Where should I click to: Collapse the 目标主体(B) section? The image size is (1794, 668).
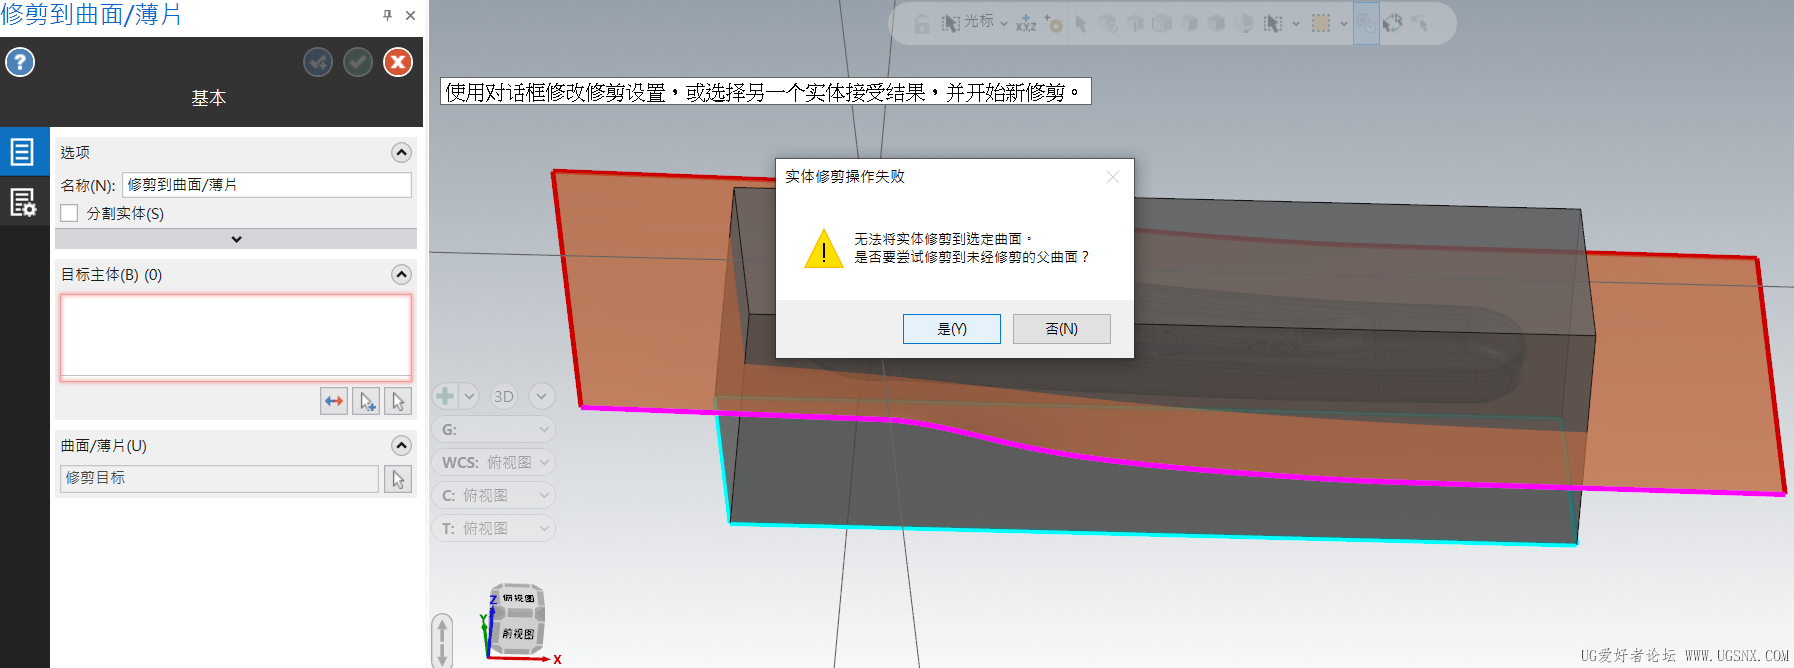[x=401, y=275]
